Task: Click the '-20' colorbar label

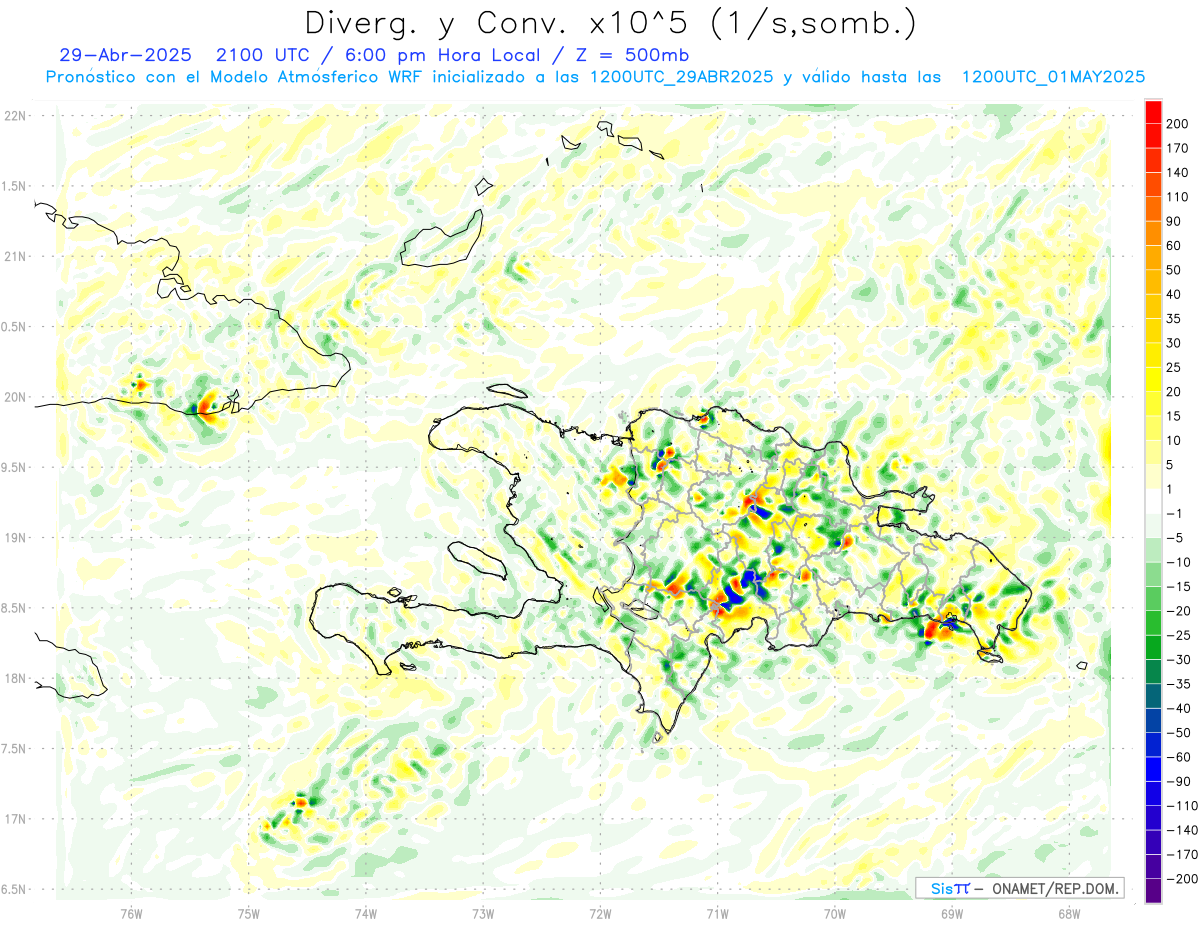Action: tap(1177, 611)
